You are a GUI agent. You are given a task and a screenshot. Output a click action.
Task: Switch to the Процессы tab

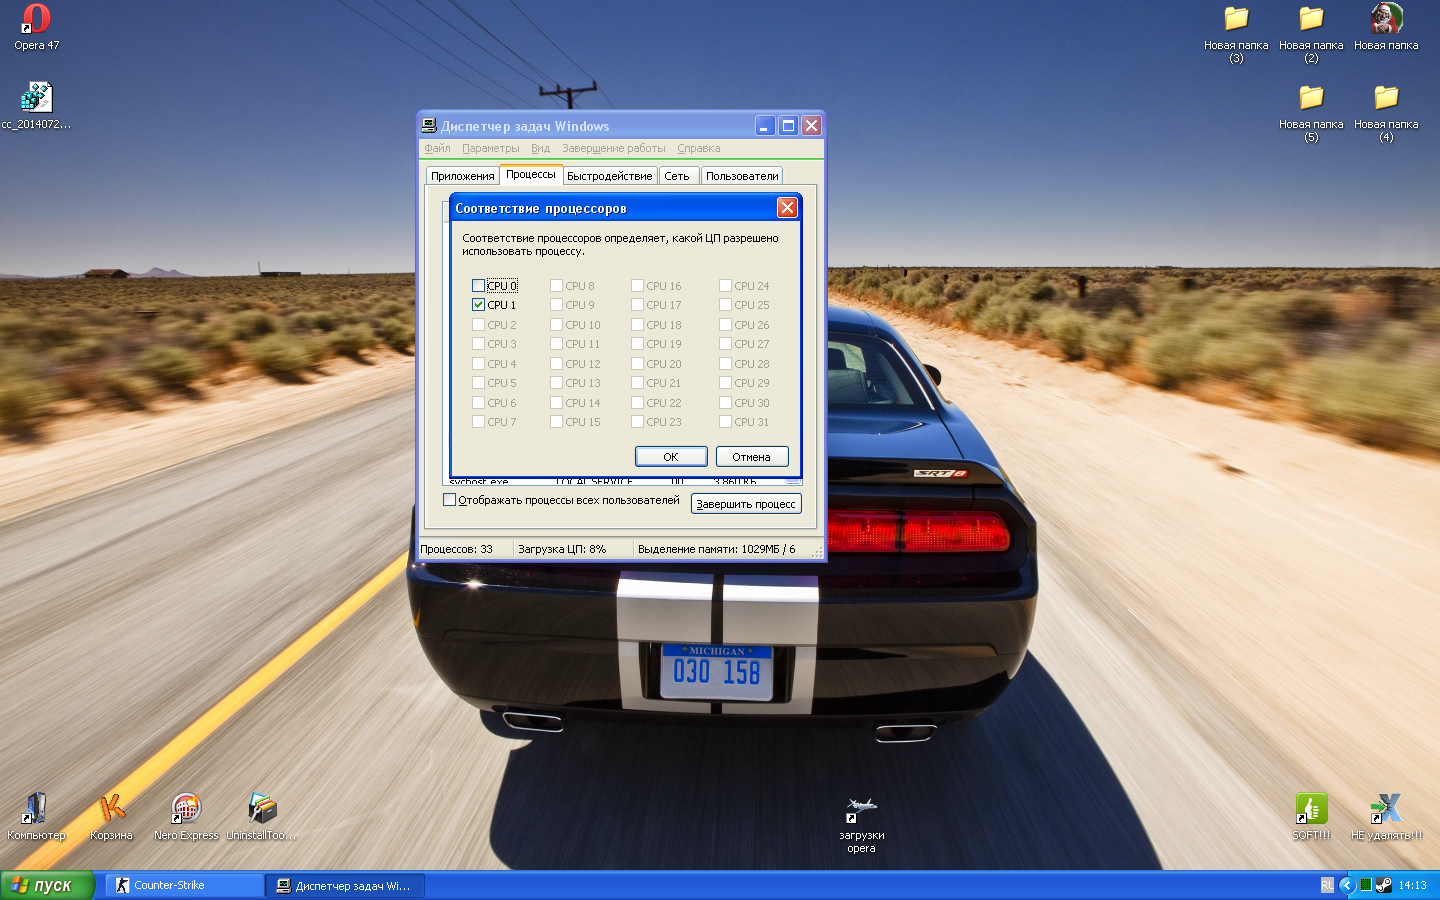[x=531, y=174]
